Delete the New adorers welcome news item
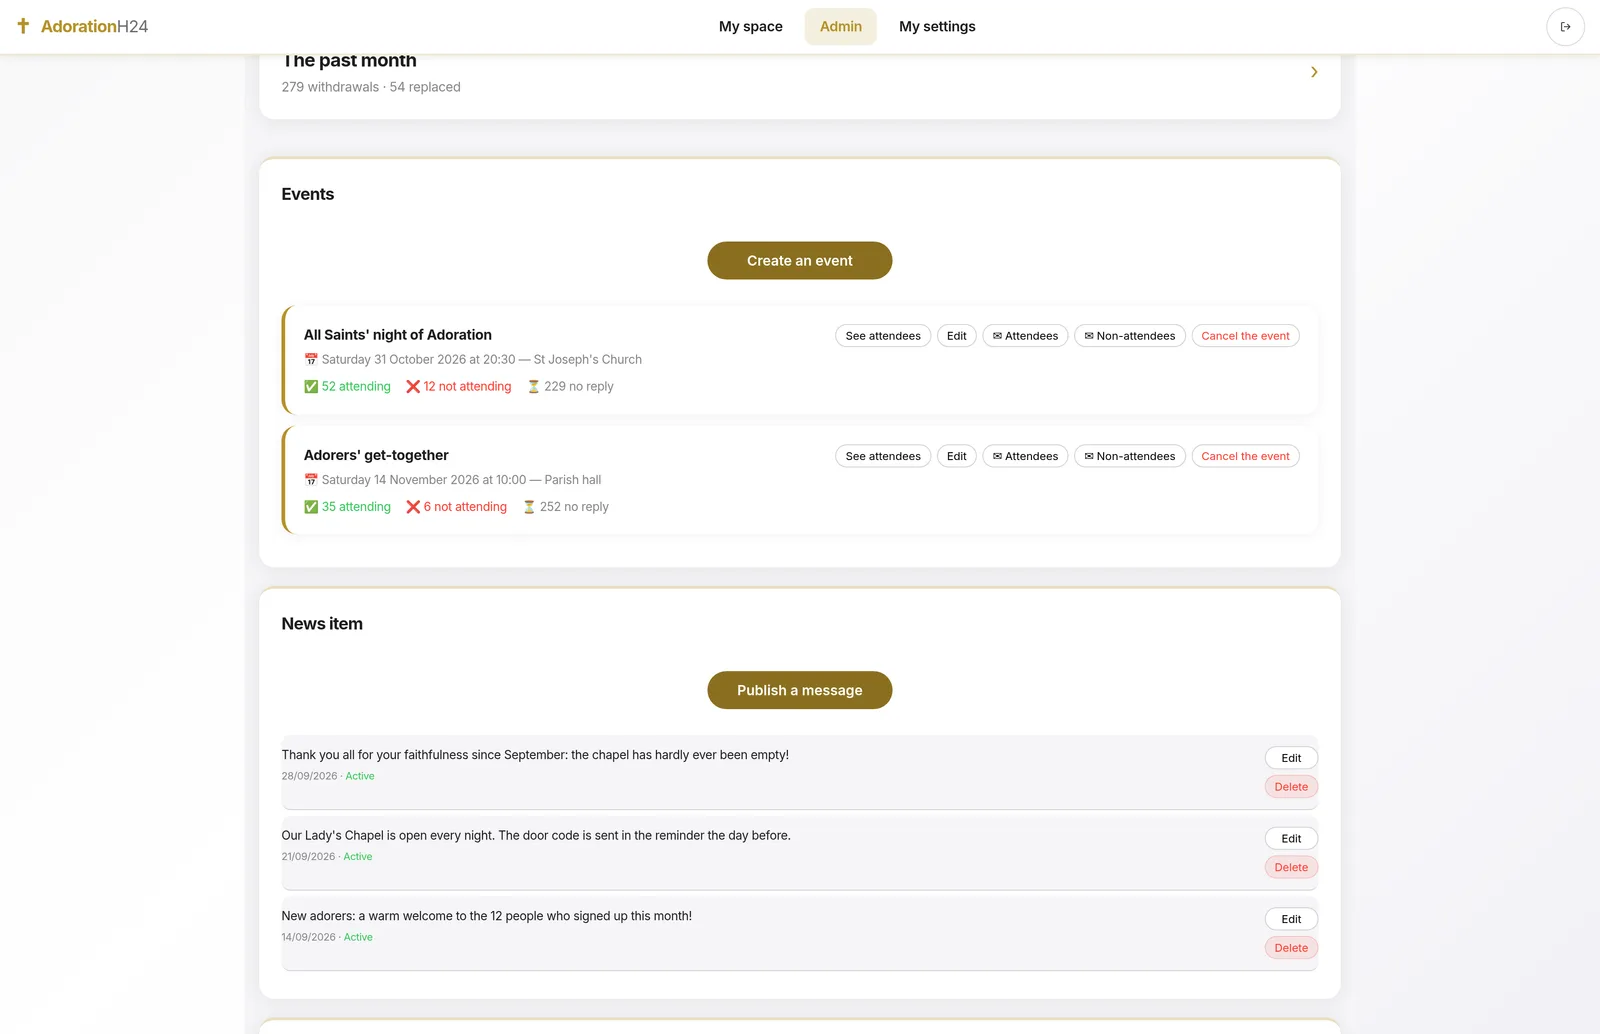Image resolution: width=1600 pixels, height=1034 pixels. coord(1291,948)
